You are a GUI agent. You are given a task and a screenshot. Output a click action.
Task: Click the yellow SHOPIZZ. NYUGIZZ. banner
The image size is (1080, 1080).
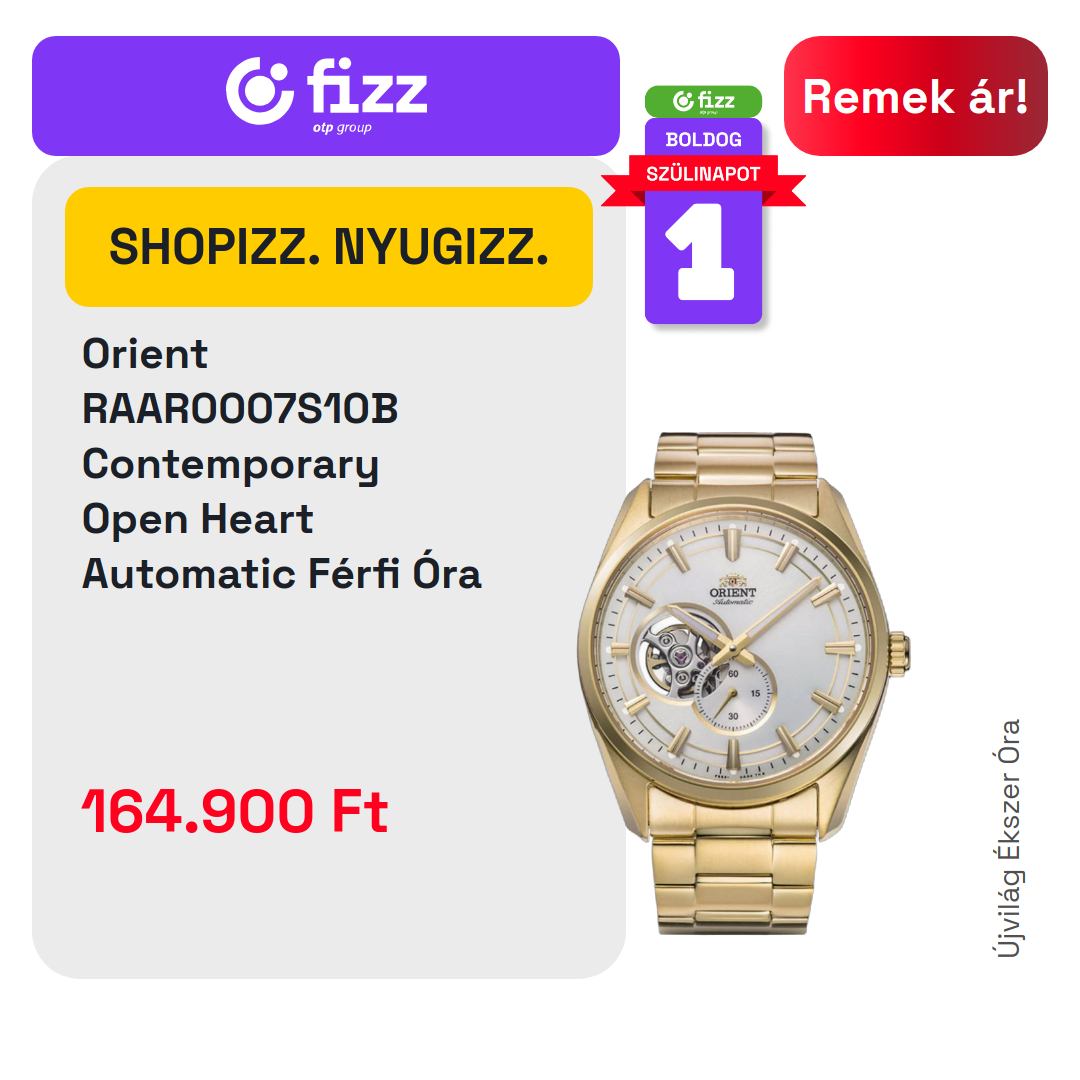329,247
